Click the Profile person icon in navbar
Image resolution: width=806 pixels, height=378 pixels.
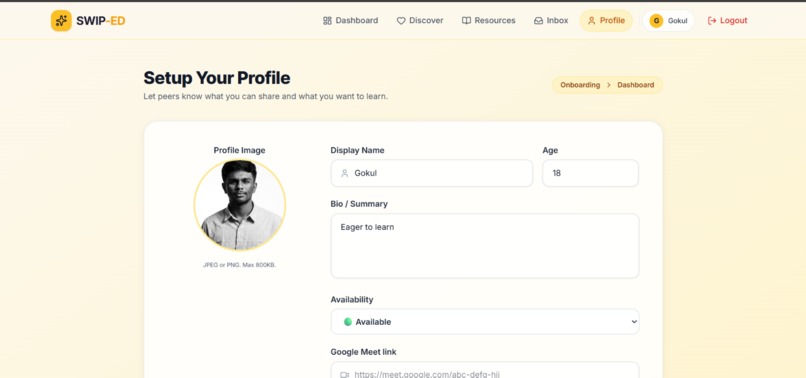pyautogui.click(x=591, y=21)
